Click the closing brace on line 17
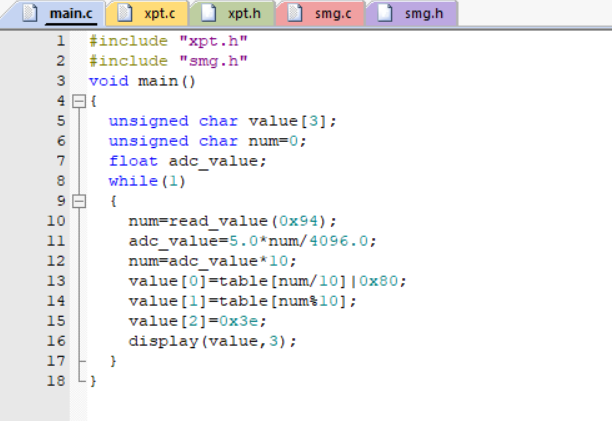The image size is (612, 421). click(113, 361)
